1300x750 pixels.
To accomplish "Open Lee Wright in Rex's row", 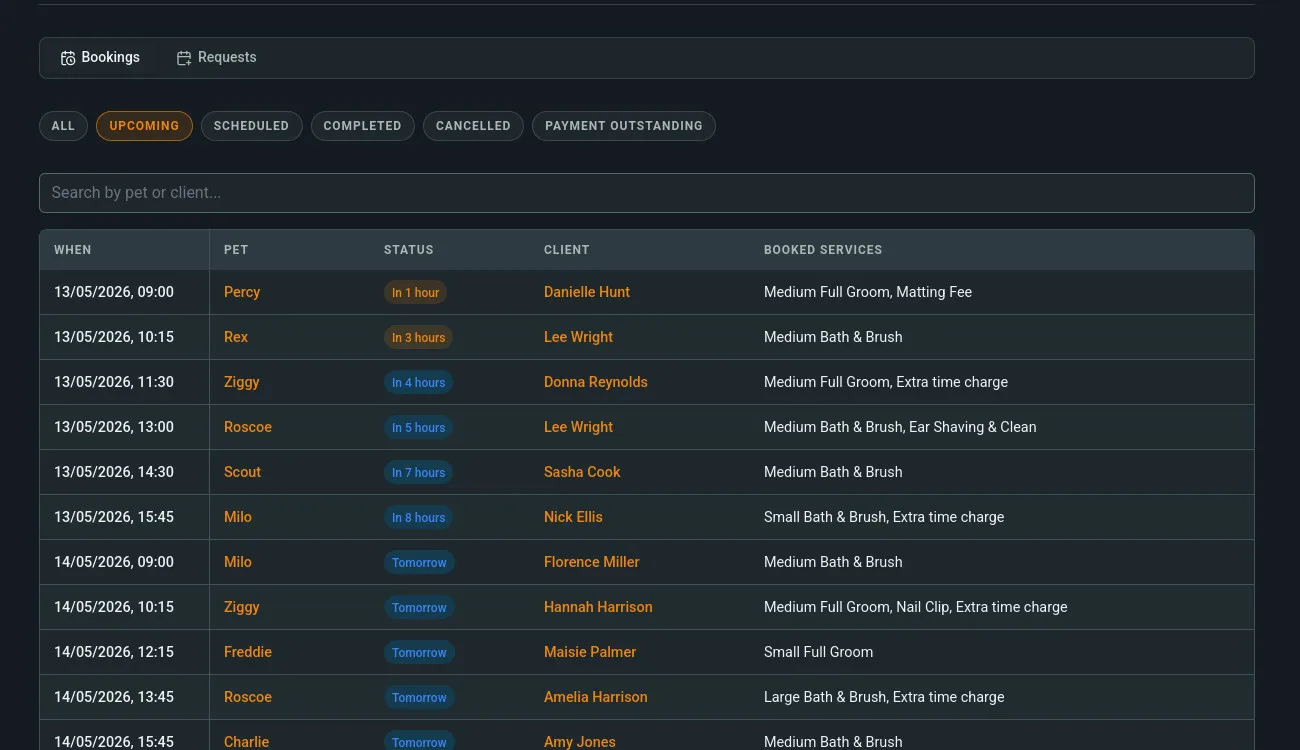I will point(578,337).
